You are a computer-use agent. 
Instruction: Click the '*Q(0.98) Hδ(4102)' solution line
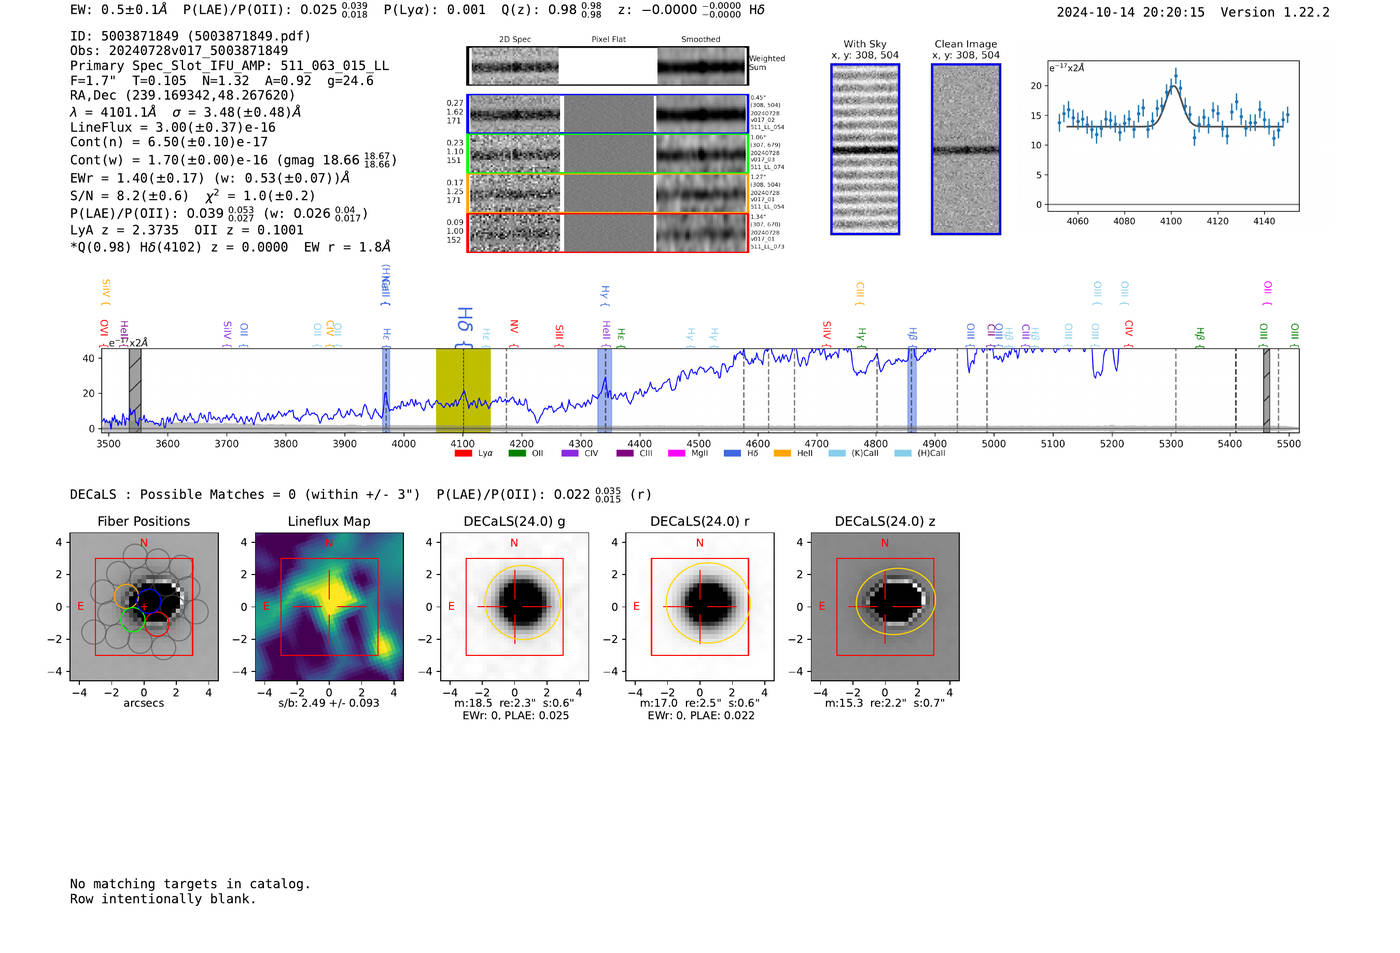click(231, 247)
